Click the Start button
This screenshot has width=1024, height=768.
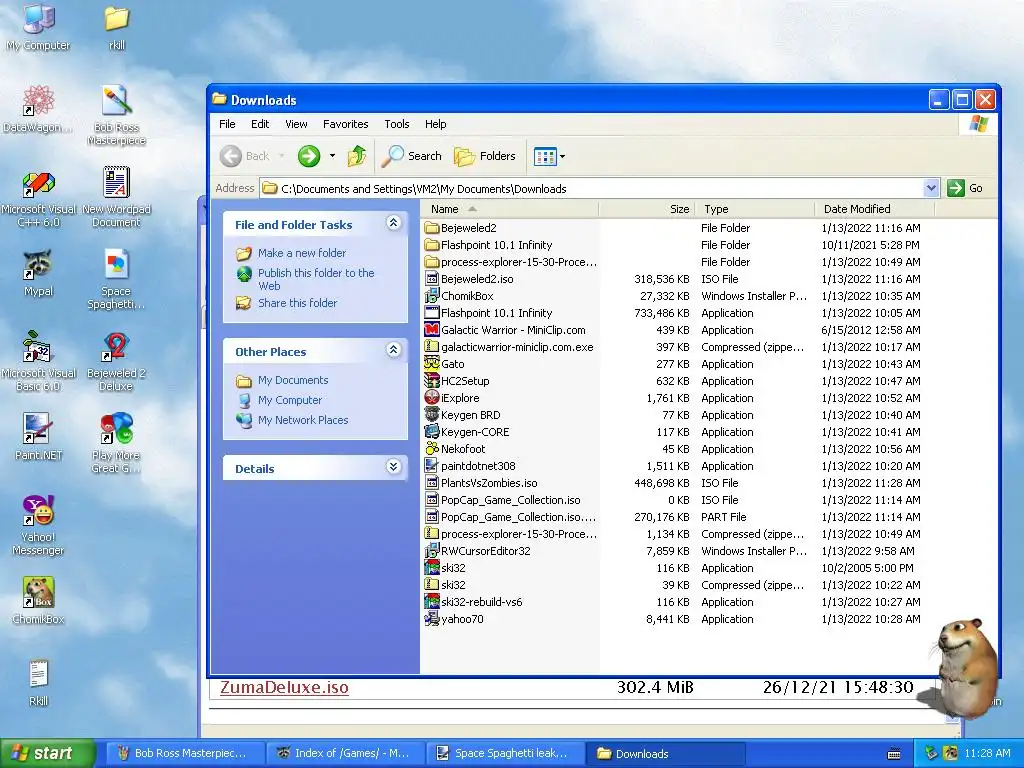46,753
